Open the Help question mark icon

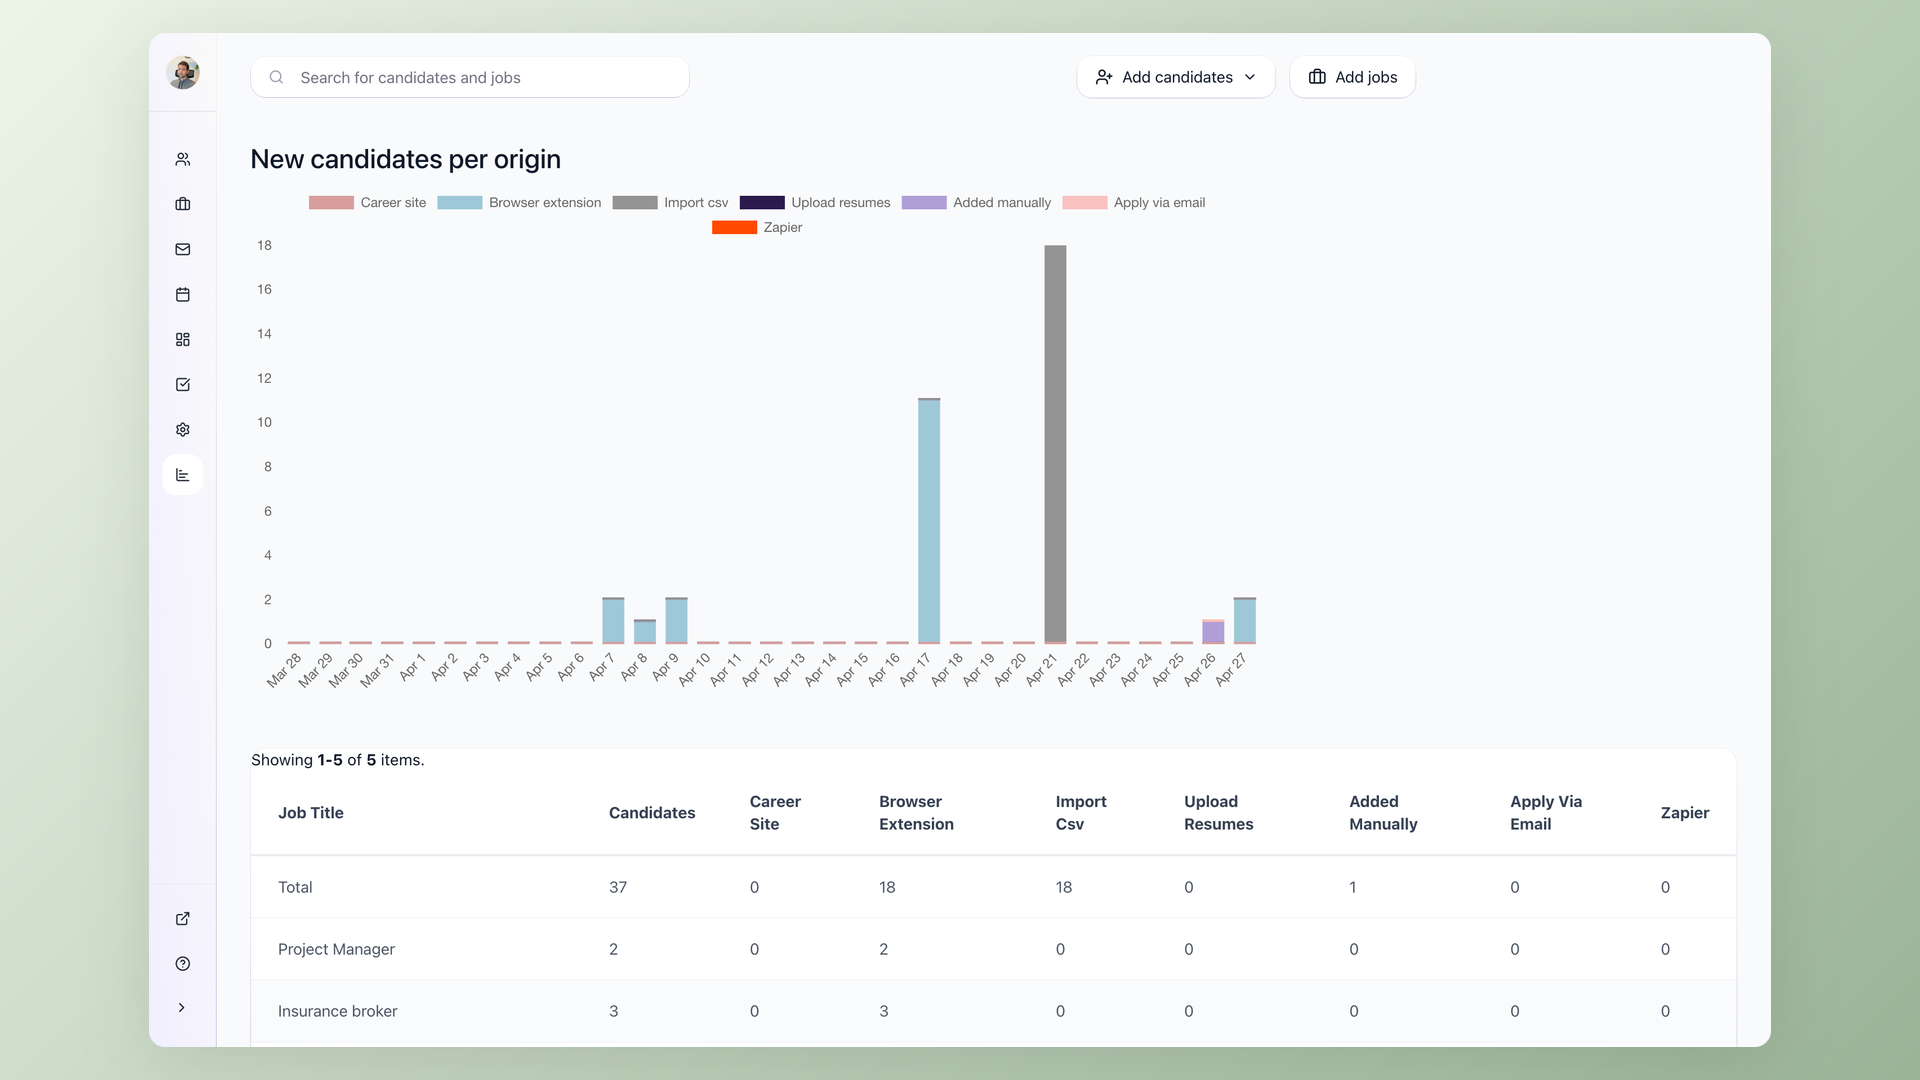(182, 963)
